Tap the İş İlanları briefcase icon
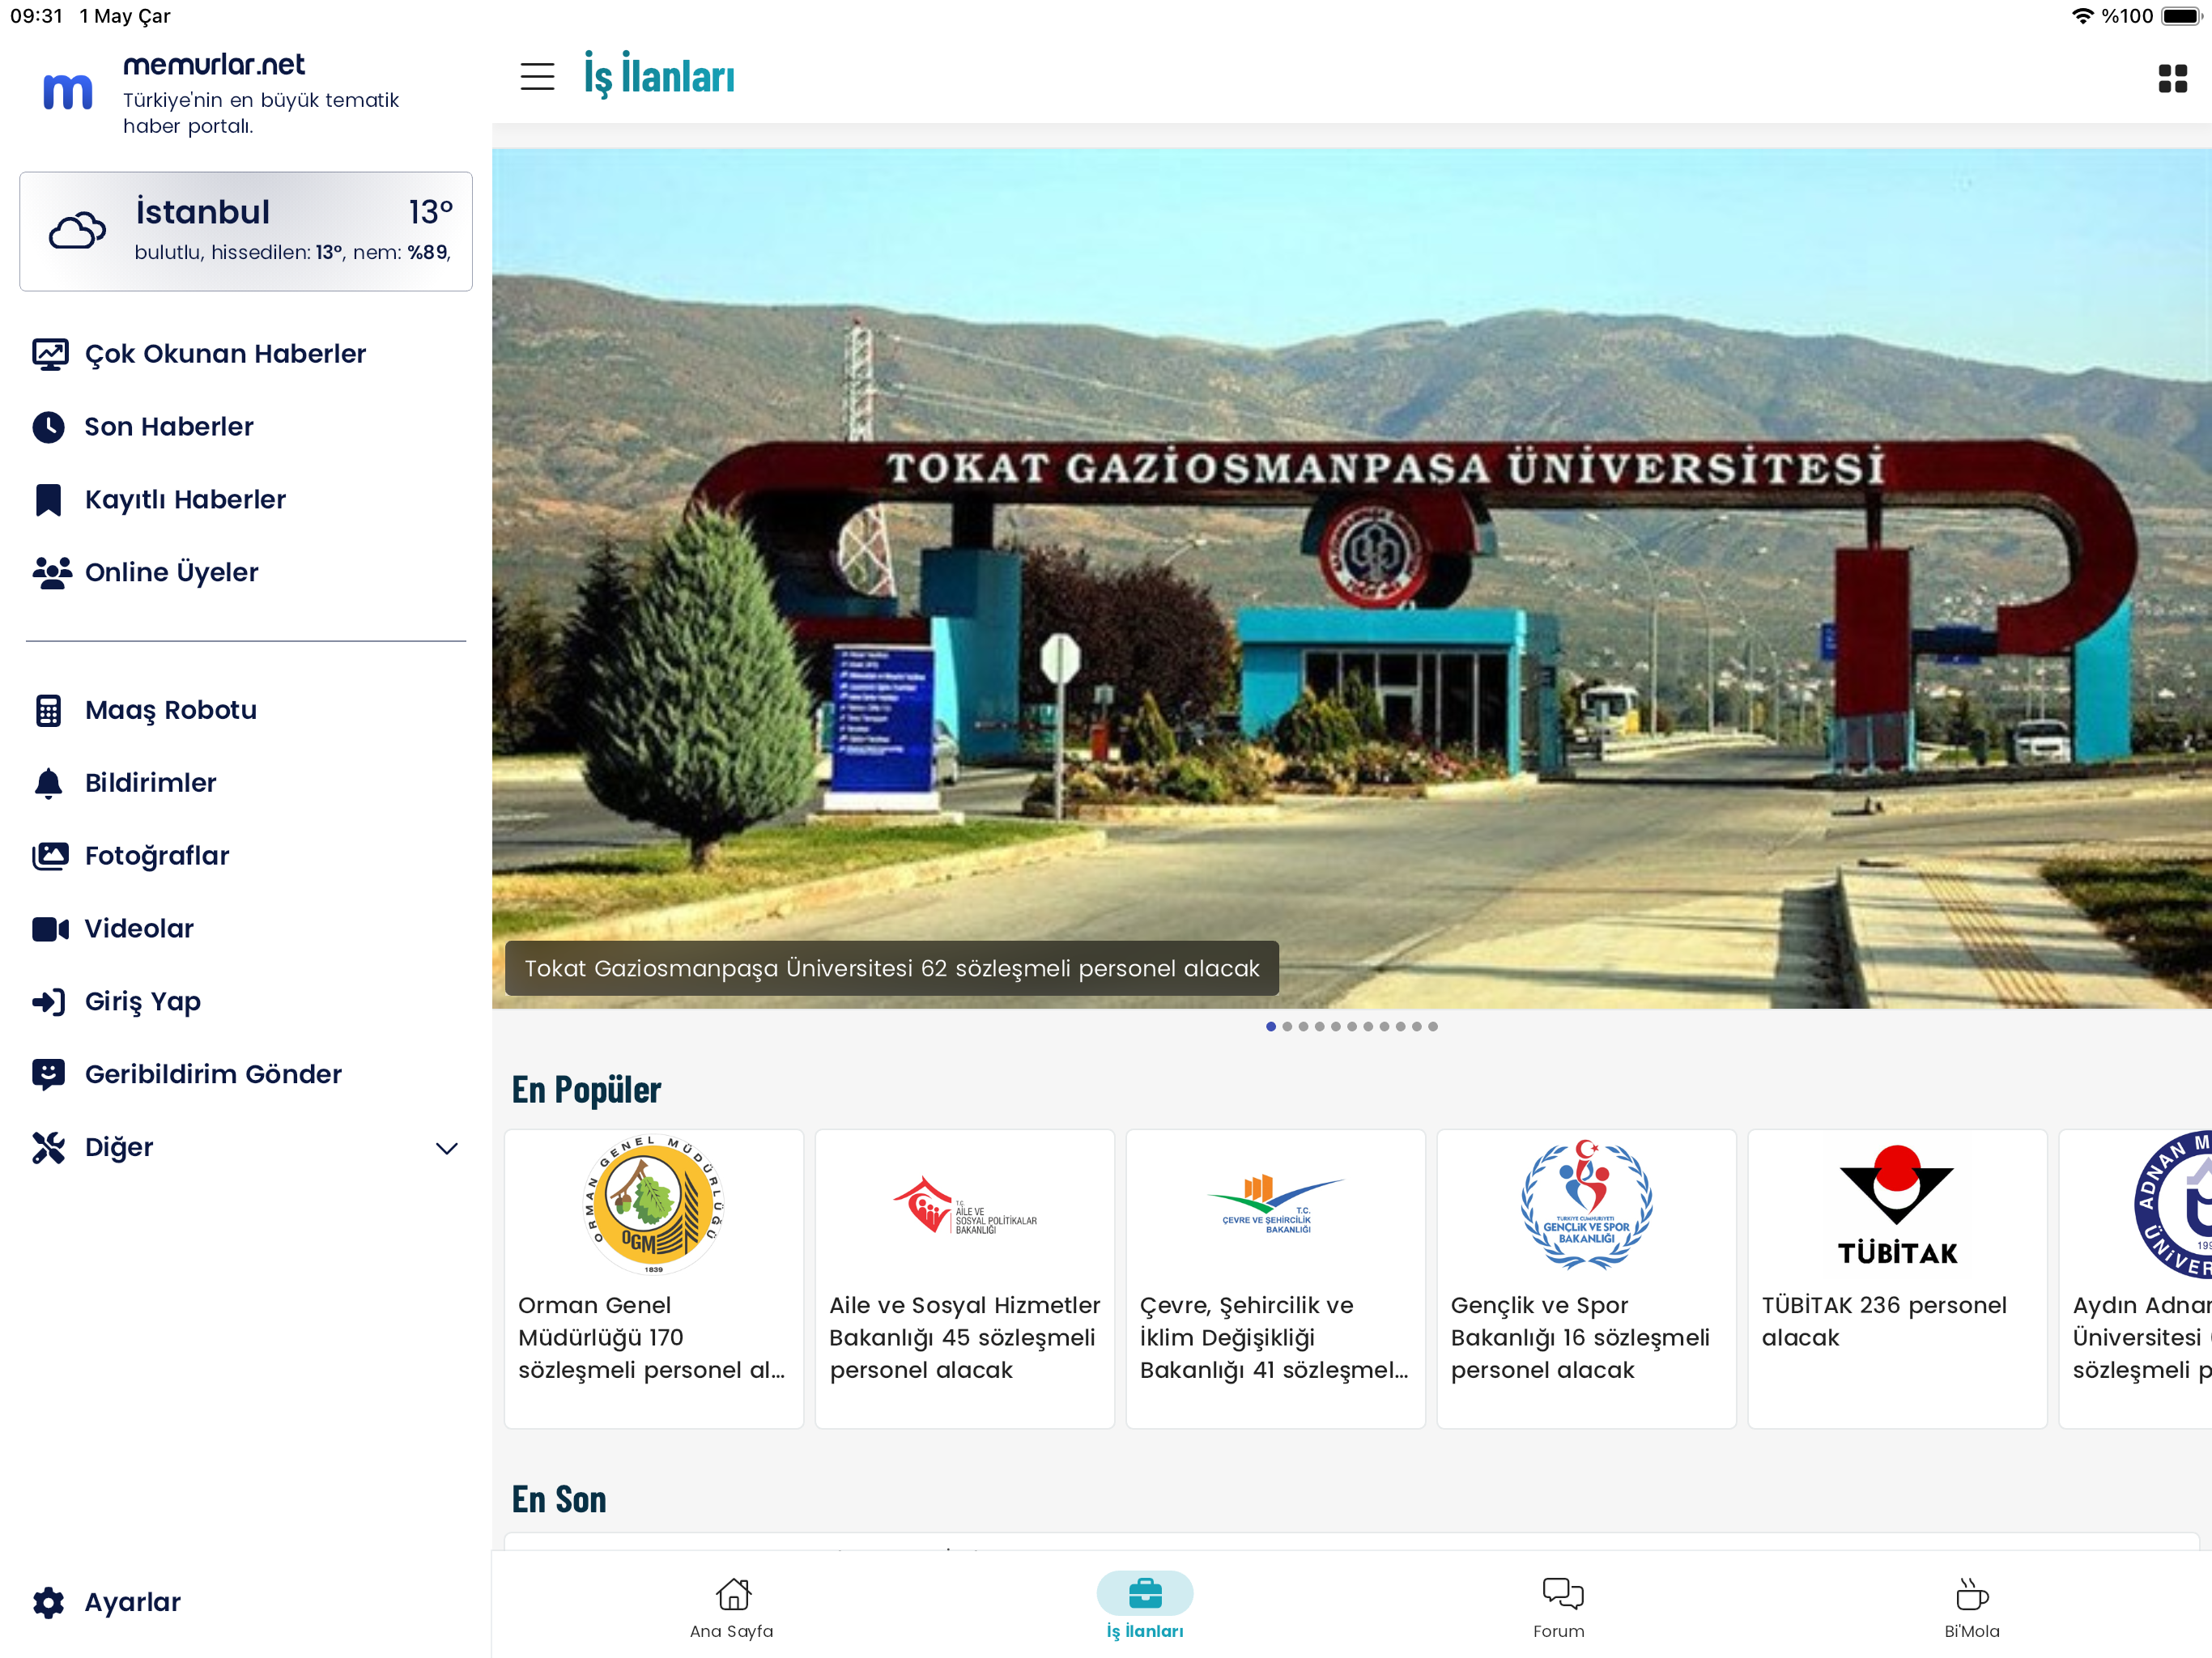Screen dimensions: 2212x1658 pyautogui.click(x=1145, y=1593)
